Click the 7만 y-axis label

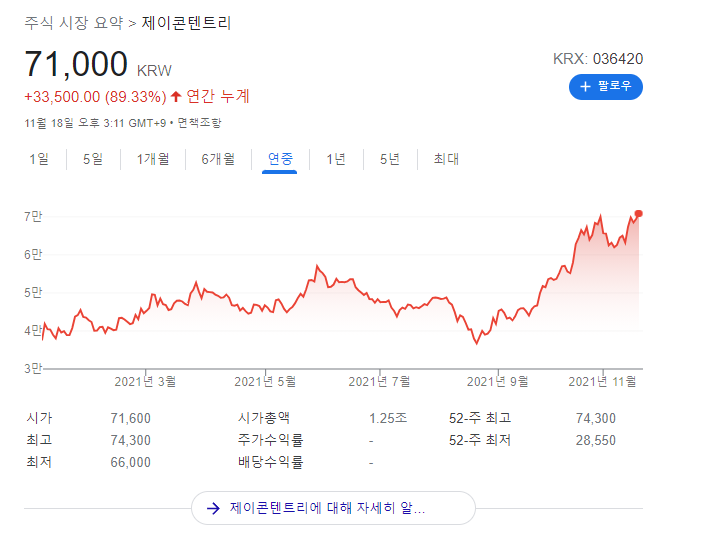[x=33, y=216]
